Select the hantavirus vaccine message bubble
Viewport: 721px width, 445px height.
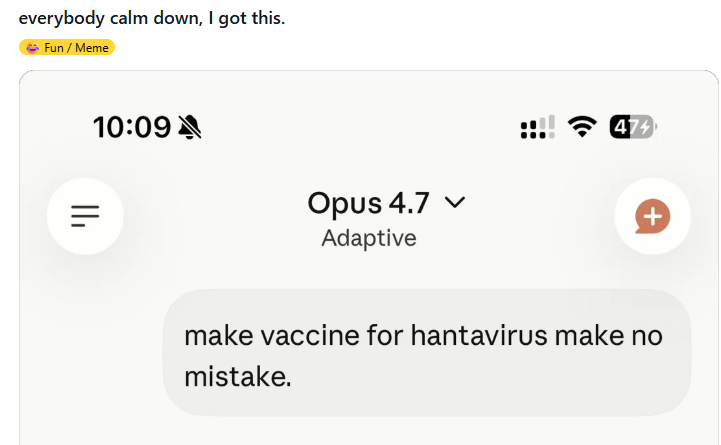coord(427,353)
